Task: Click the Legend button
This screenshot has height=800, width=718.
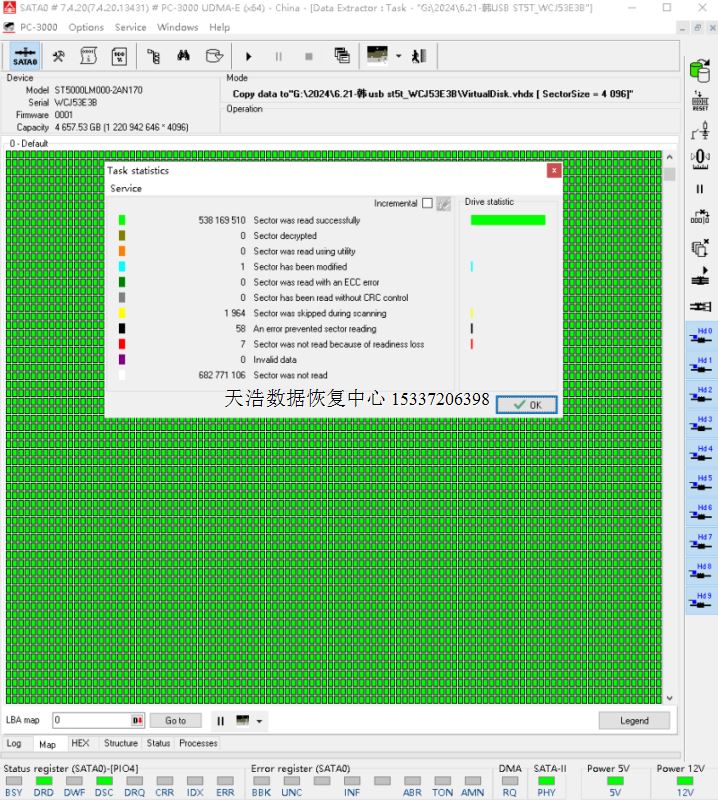Action: tap(634, 720)
